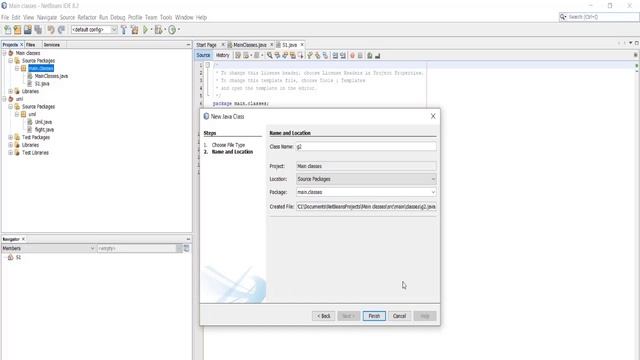This screenshot has width=640, height=360.
Task: Open the Package combo box dropdown arrow
Action: pyautogui.click(x=433, y=192)
